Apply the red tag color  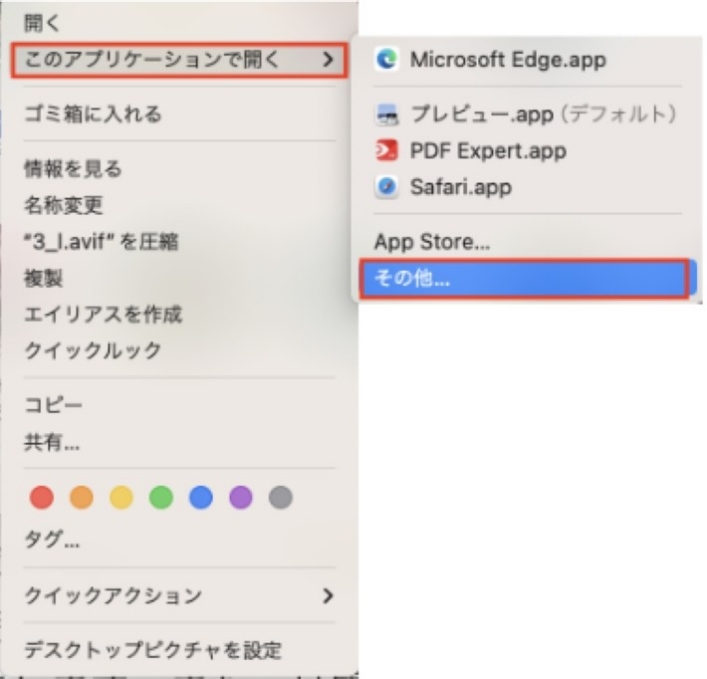pos(41,497)
